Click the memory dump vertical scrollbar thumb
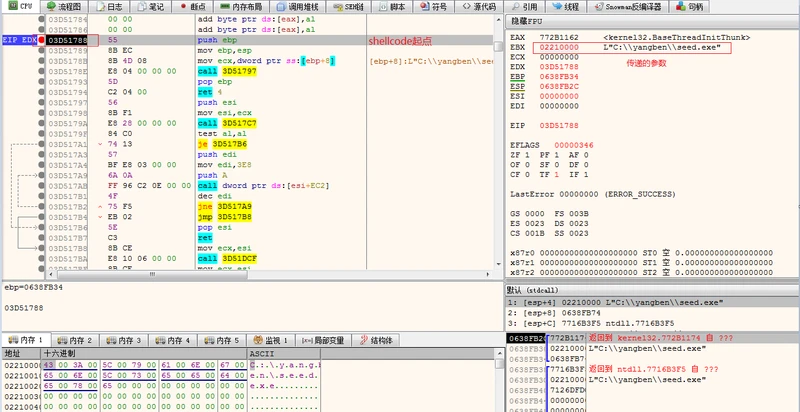800x412 pixels. pyautogui.click(x=499, y=364)
